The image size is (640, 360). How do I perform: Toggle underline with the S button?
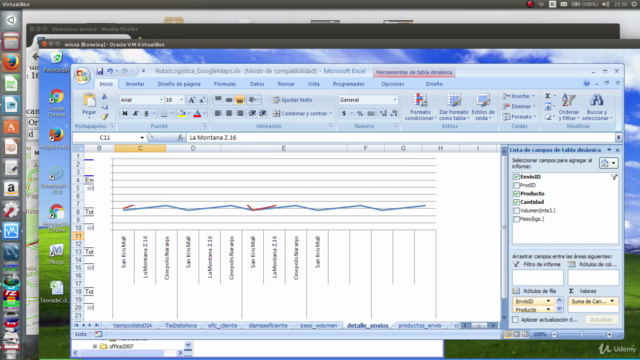(x=146, y=113)
